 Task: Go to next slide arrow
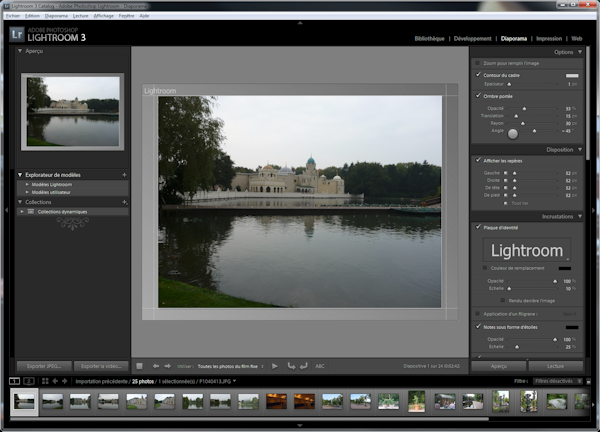(x=168, y=367)
